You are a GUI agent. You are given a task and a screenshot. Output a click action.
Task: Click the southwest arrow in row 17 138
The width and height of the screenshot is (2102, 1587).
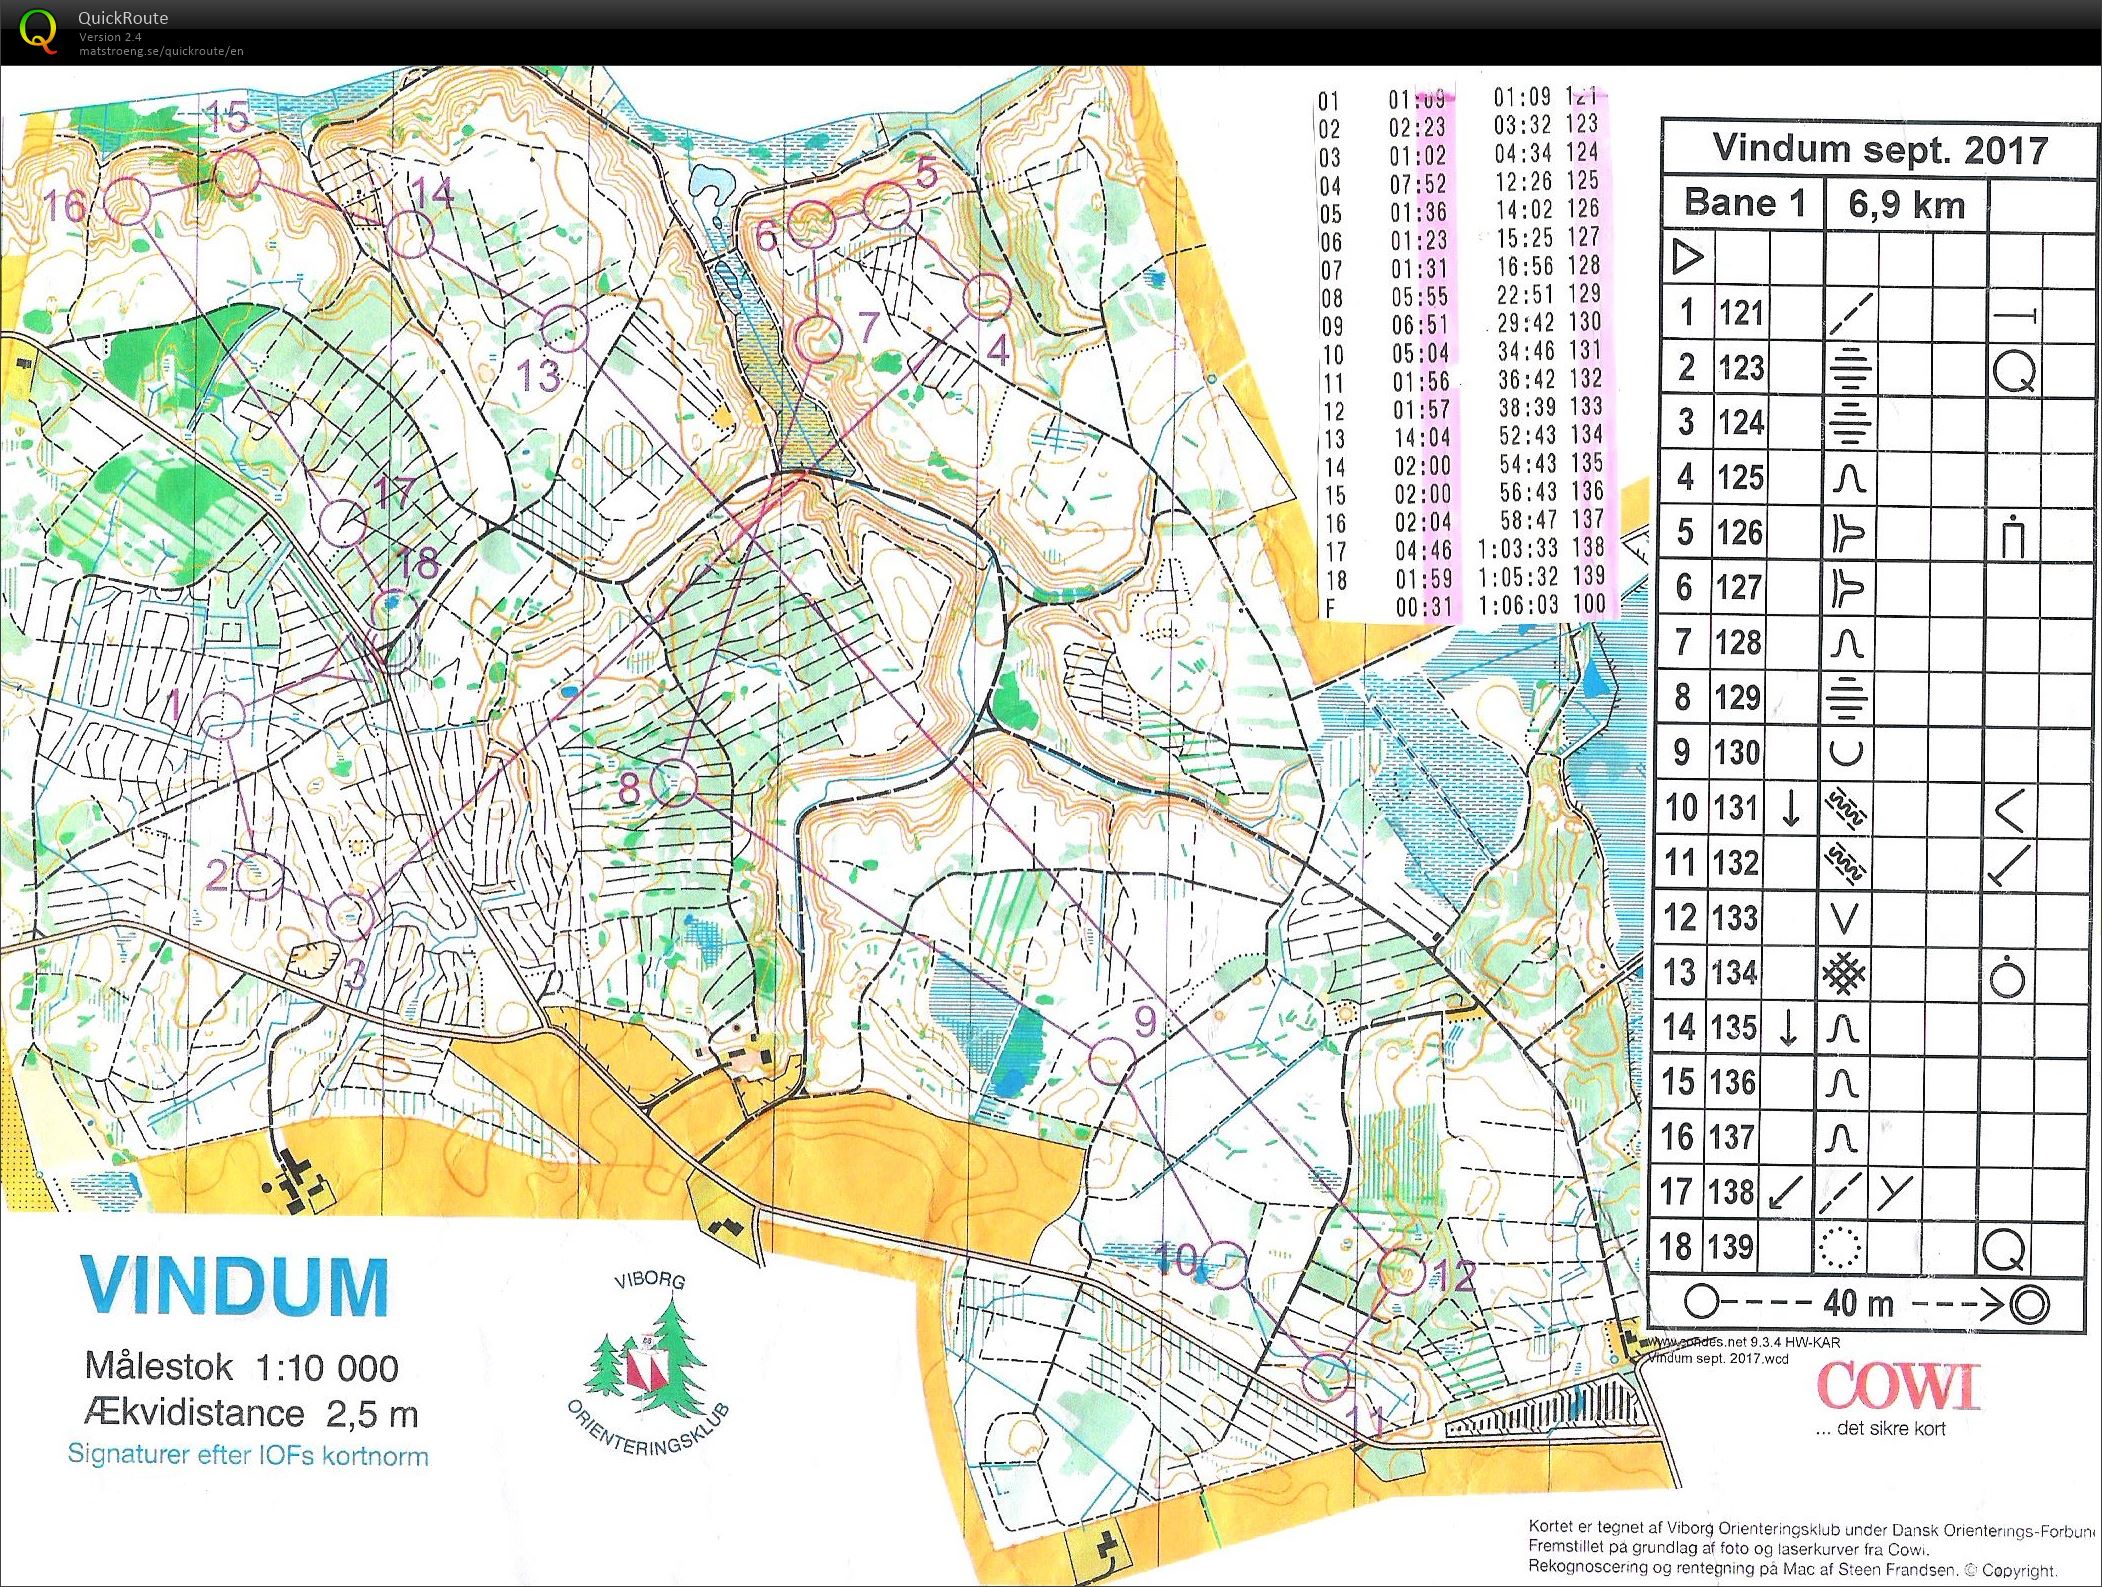pyautogui.click(x=1786, y=1191)
